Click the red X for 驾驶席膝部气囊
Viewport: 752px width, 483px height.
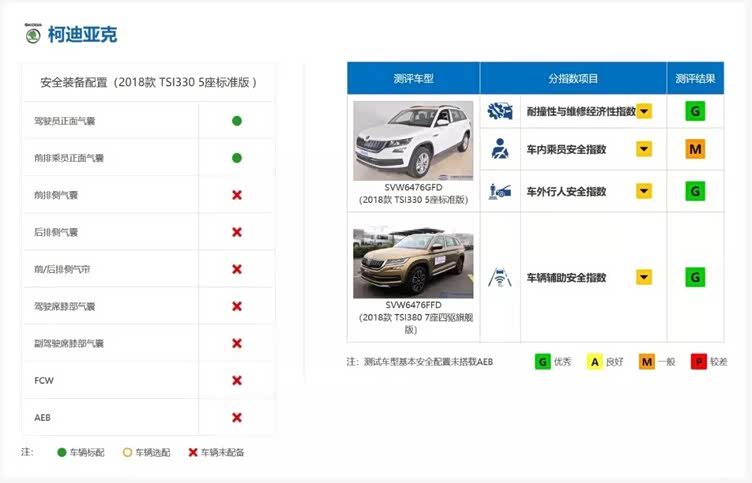236,306
